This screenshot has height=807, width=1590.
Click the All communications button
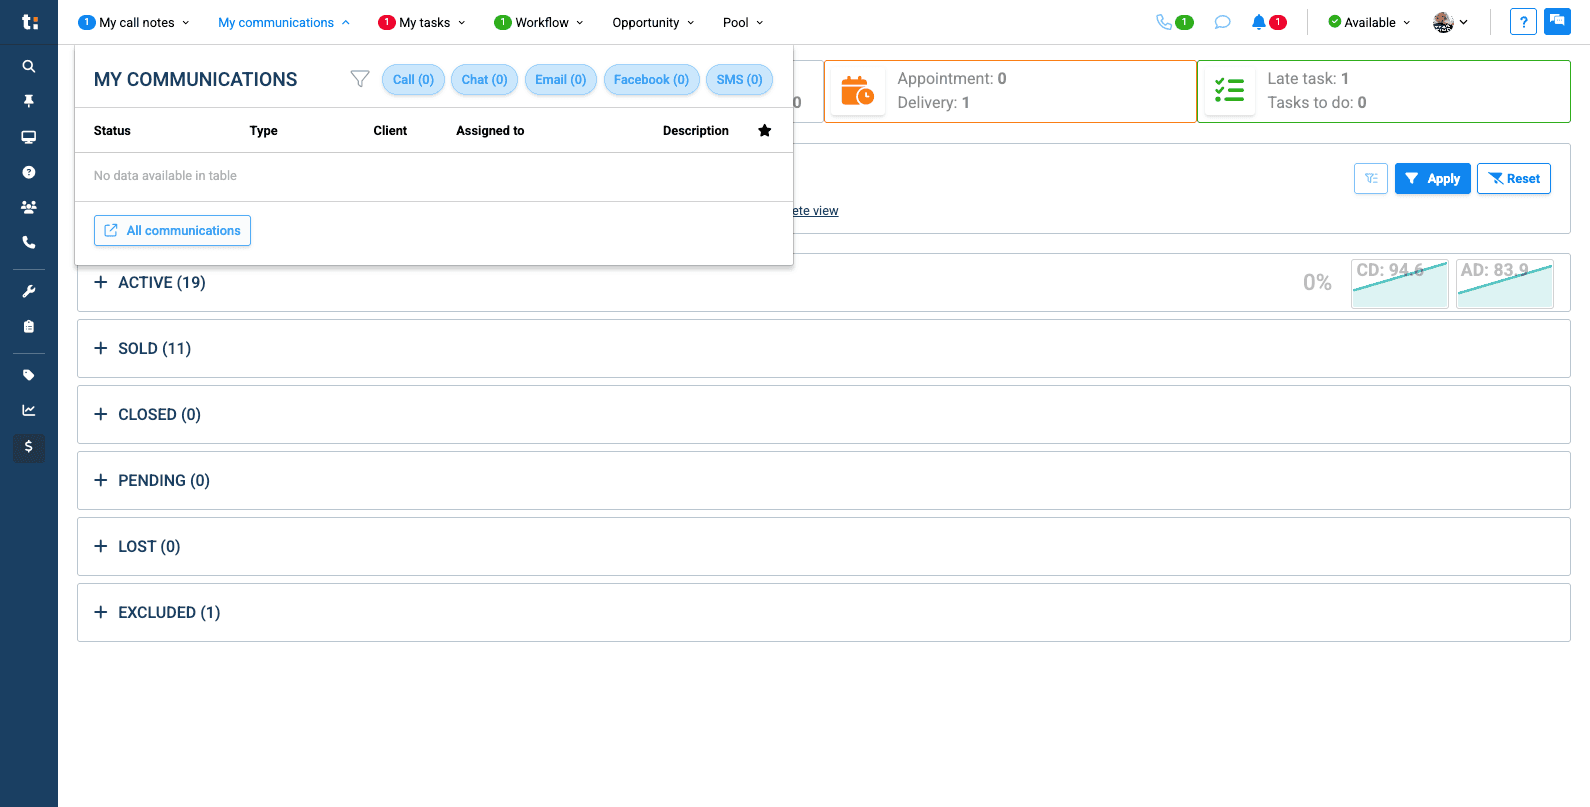pos(172,230)
